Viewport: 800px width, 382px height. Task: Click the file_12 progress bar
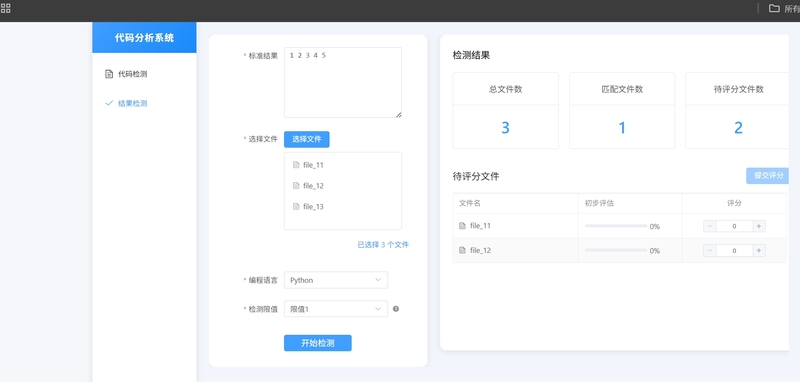tap(616, 250)
